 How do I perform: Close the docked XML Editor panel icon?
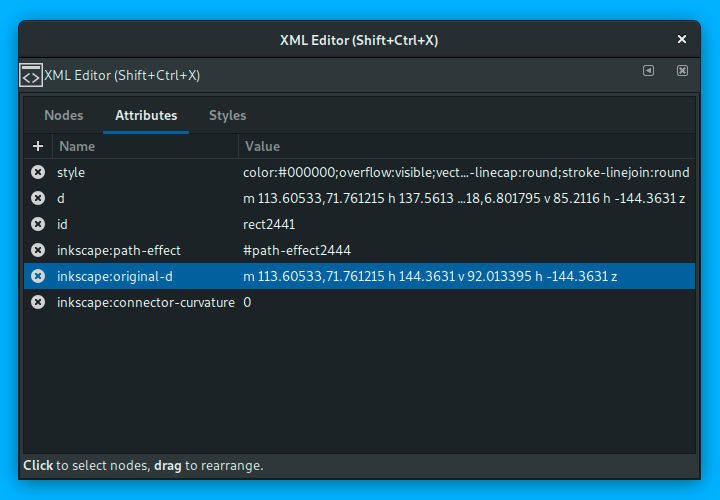(682, 71)
